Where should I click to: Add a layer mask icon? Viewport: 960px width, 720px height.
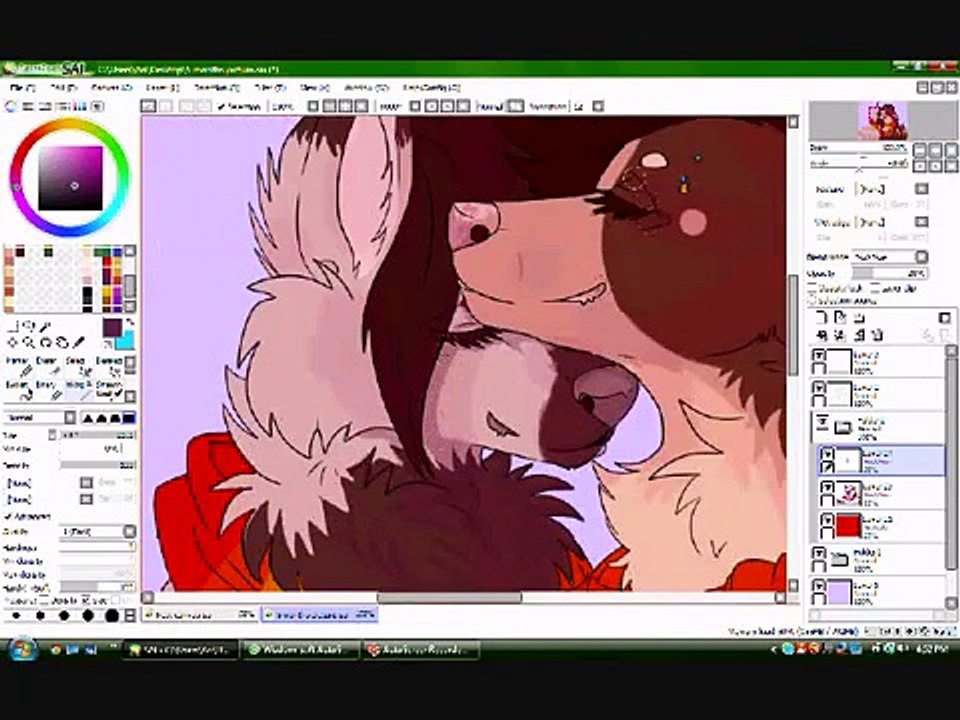pyautogui.click(x=945, y=317)
